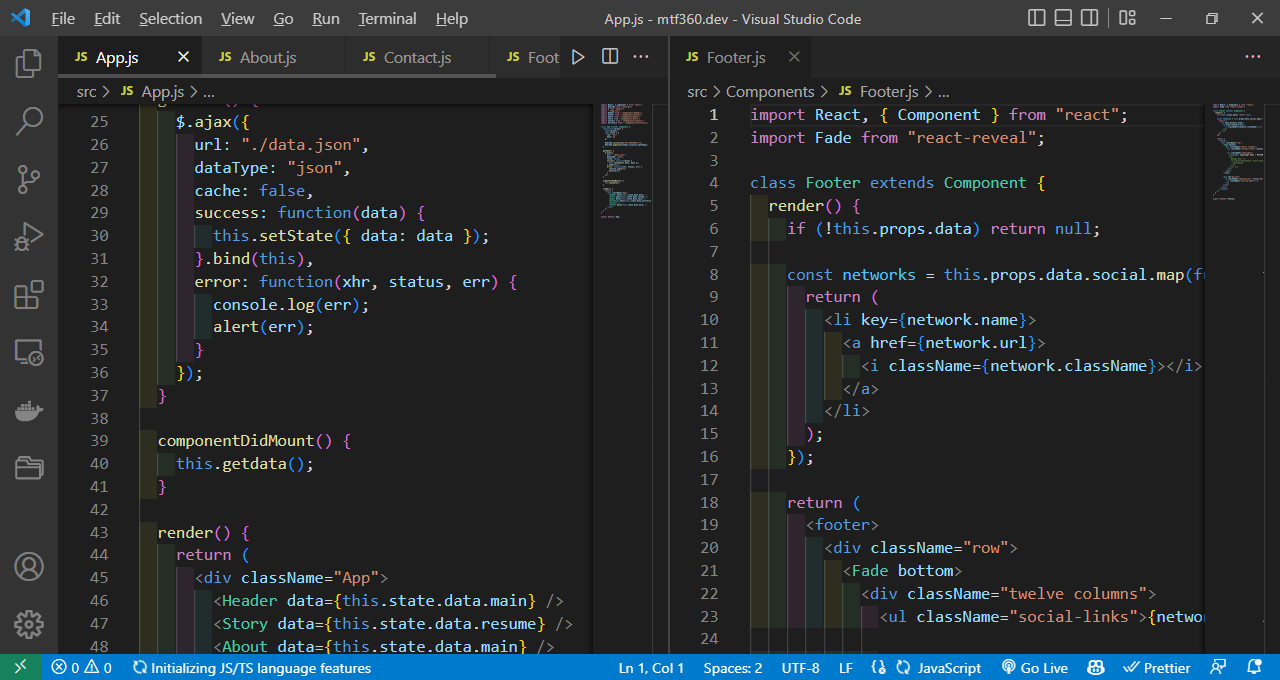Click the Go Live button
This screenshot has width=1280, height=680.
1035,668
